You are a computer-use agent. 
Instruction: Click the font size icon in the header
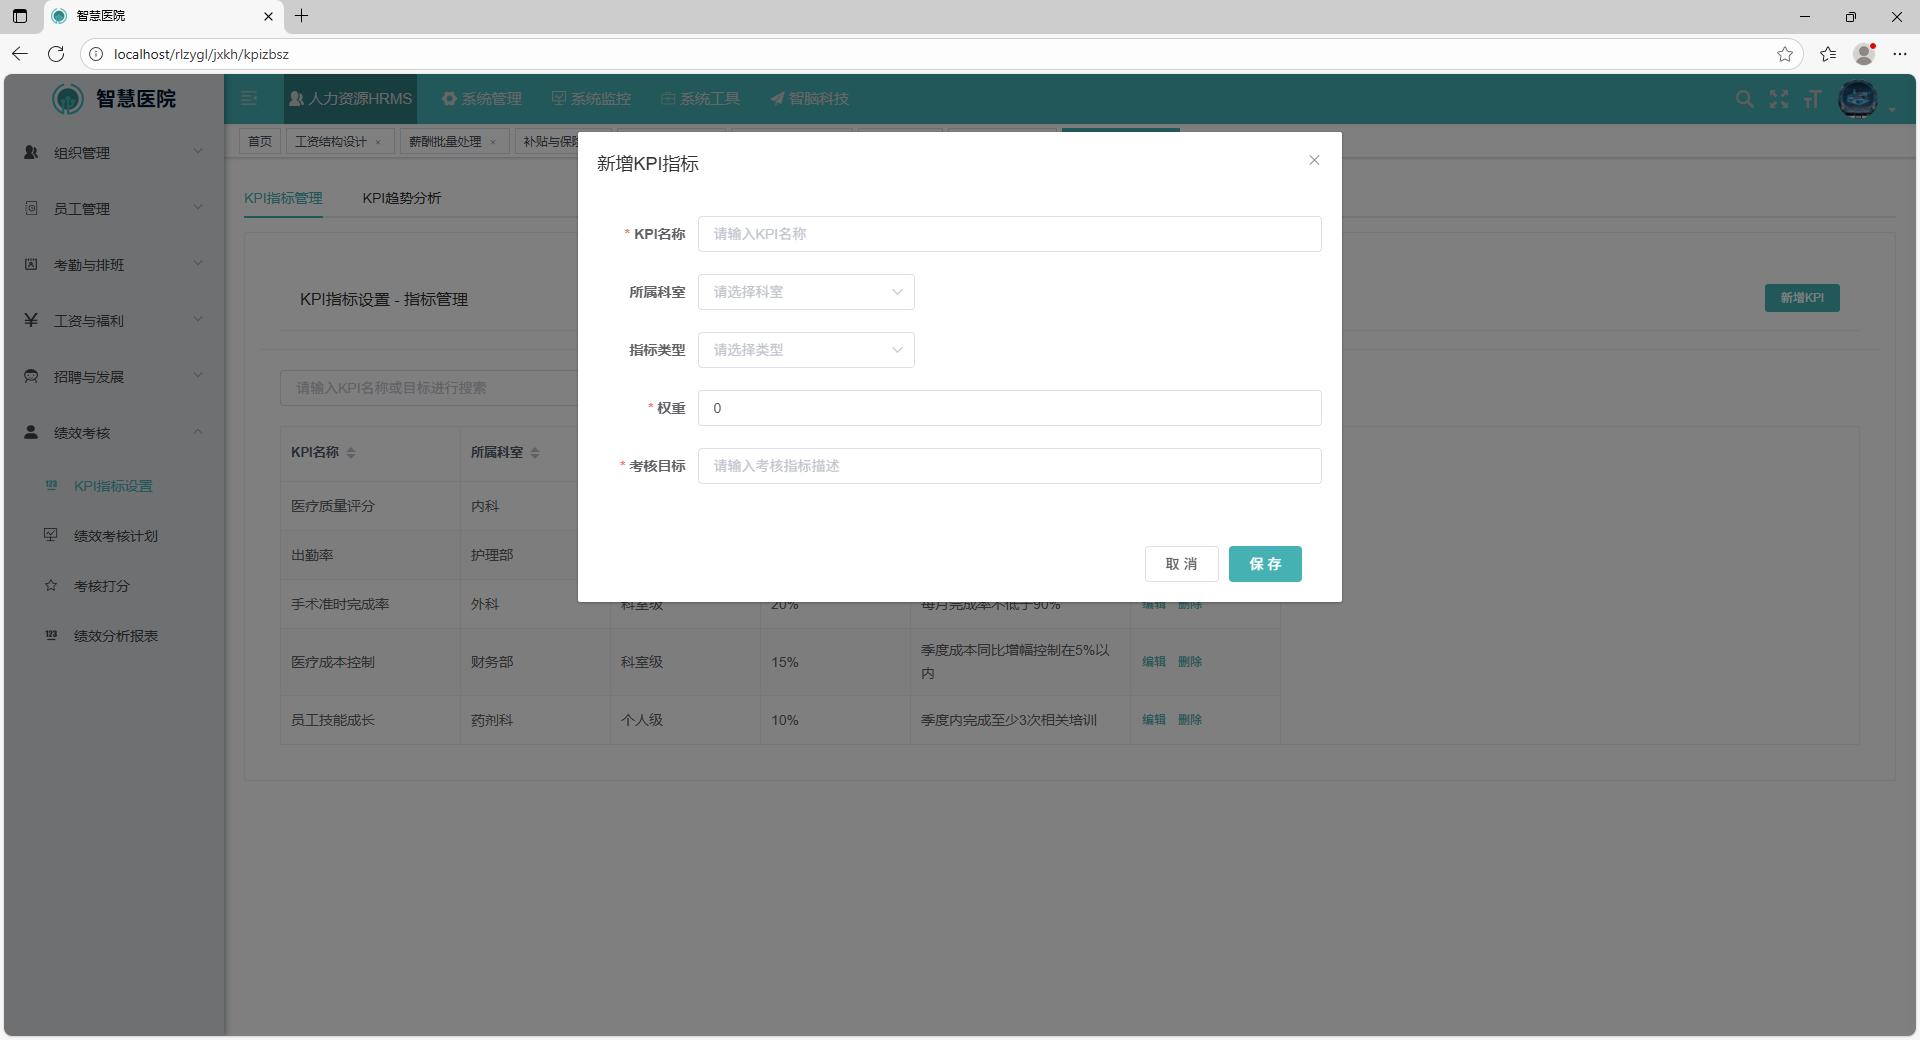pyautogui.click(x=1813, y=99)
